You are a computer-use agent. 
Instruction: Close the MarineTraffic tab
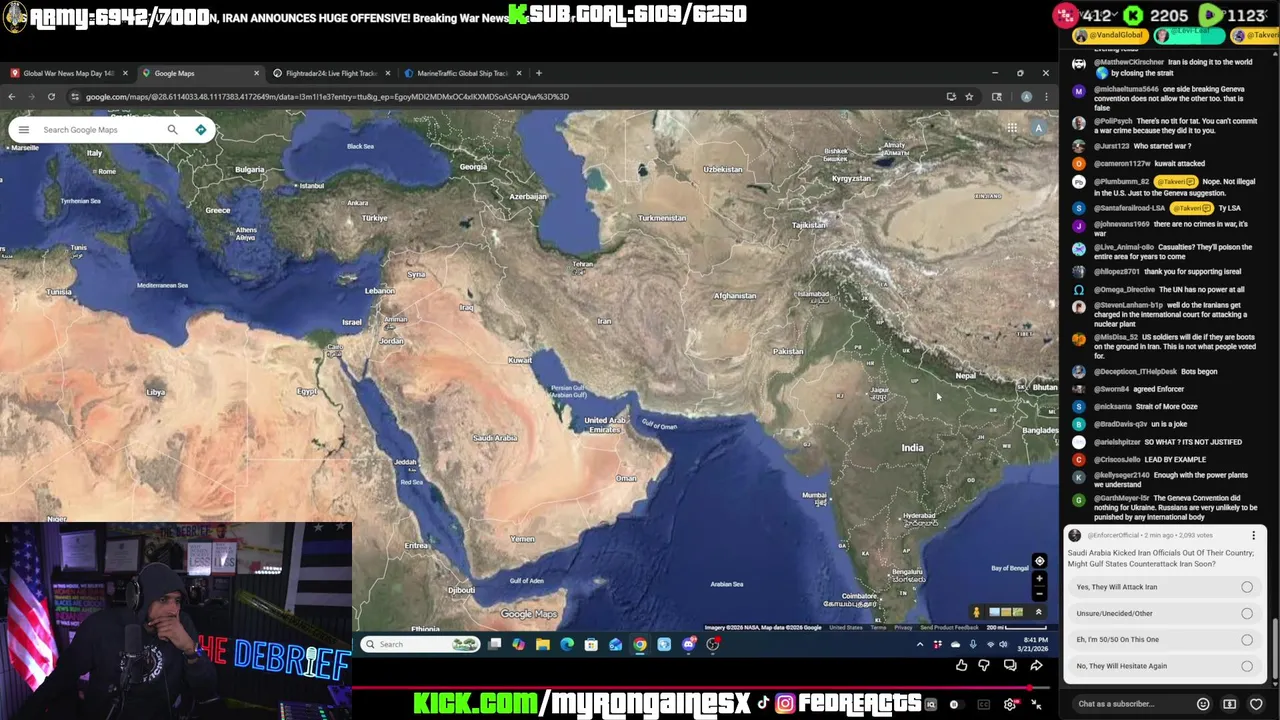[518, 73]
